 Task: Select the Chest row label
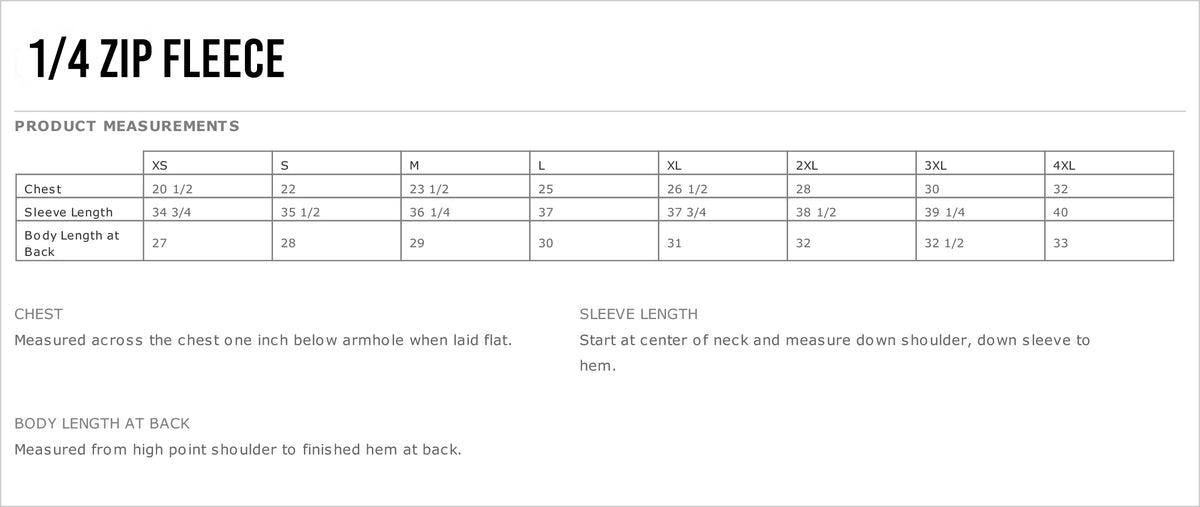pyautogui.click(x=43, y=188)
